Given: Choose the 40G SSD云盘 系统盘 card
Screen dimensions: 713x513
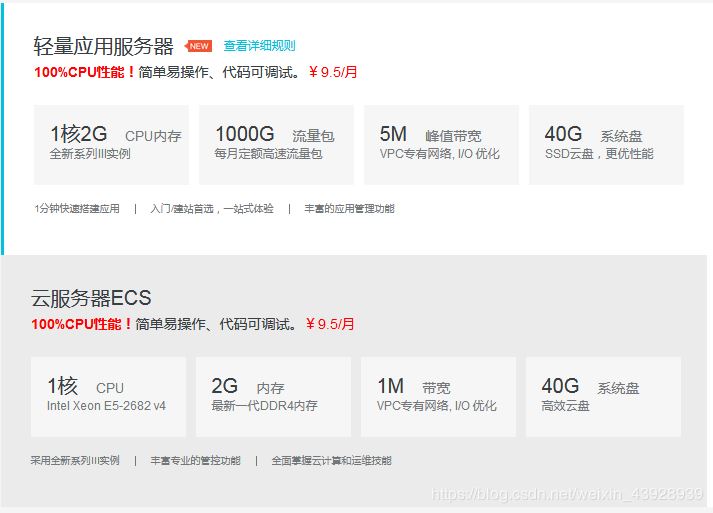Looking at the screenshot, I should click(x=607, y=145).
